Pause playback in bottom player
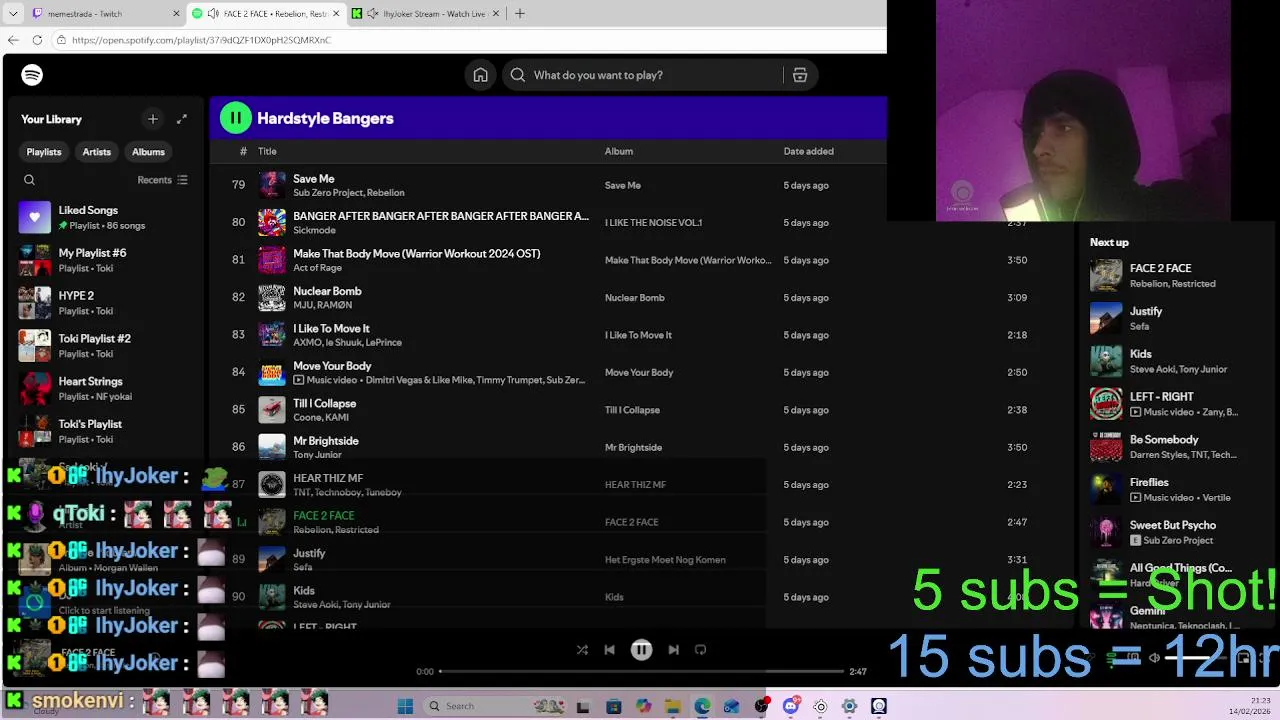The height and width of the screenshot is (720, 1280). [x=641, y=650]
